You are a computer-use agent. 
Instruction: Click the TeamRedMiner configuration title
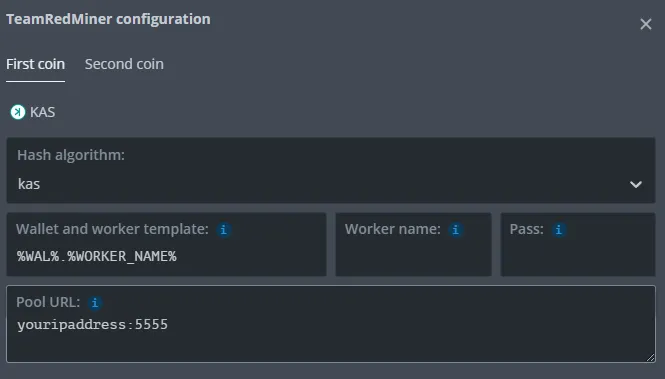108,19
